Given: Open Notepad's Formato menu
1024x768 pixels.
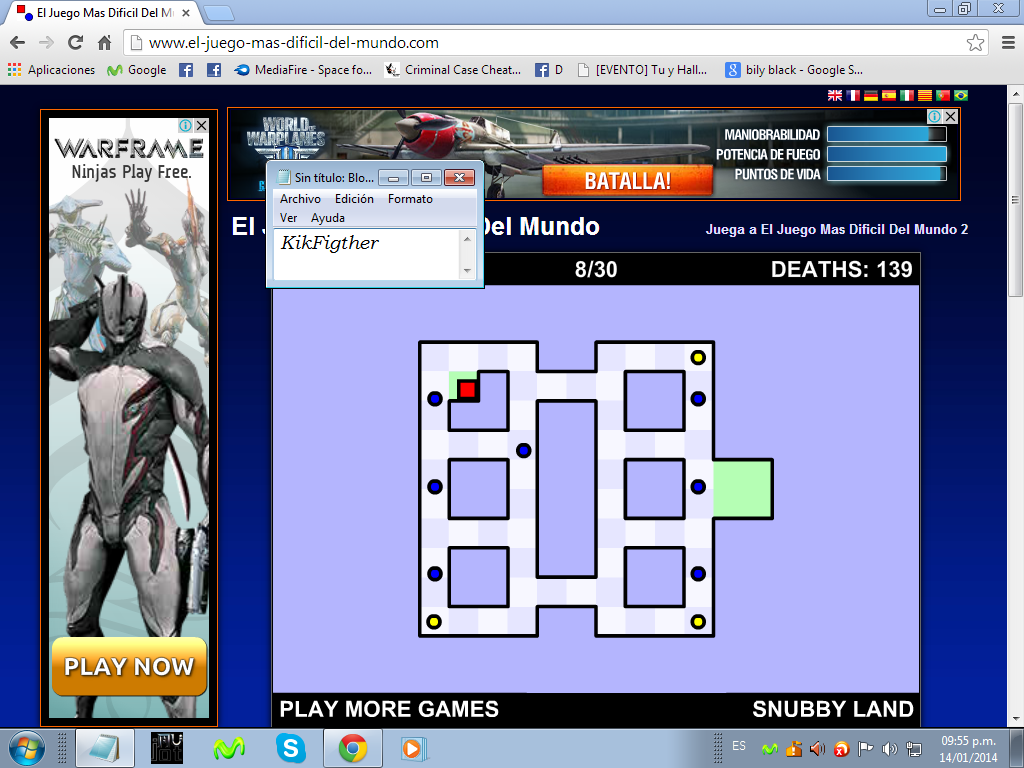Looking at the screenshot, I should pos(410,199).
